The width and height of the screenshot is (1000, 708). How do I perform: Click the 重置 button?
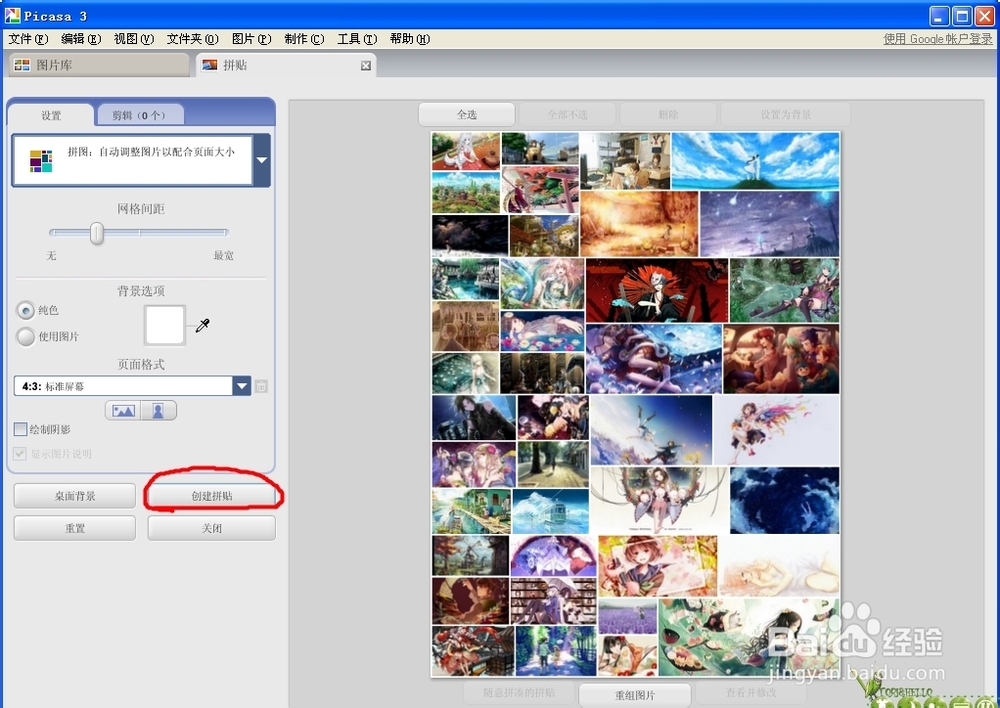[x=75, y=528]
